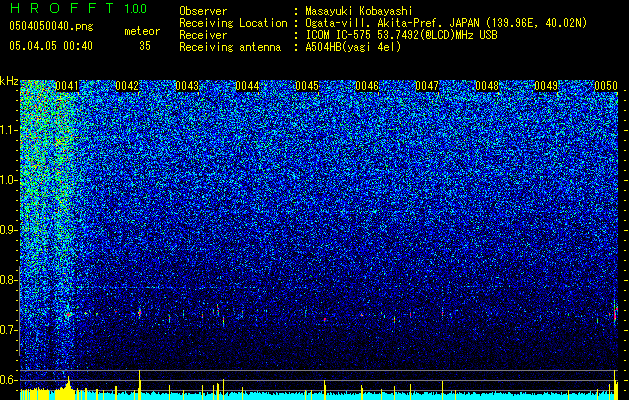Click the 1.1 kHz frequency axis label
The height and width of the screenshot is (400, 629).
(9, 130)
